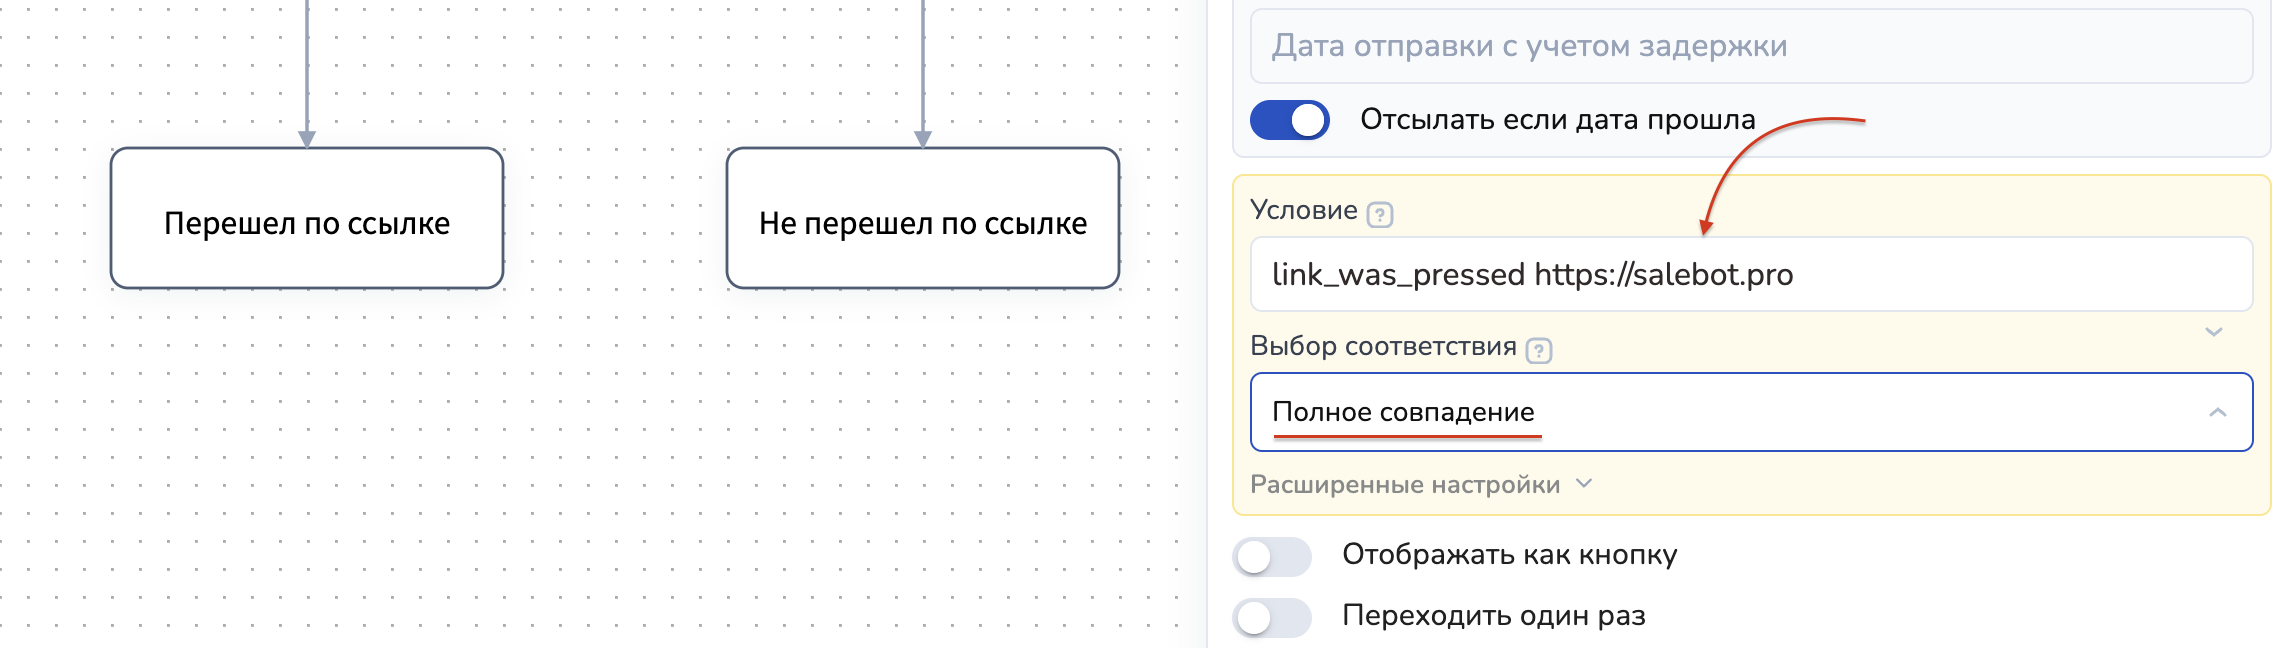Focus the Дата отправки с учетом задержки field
Screen dimensions: 2296x648
pos(1750,46)
